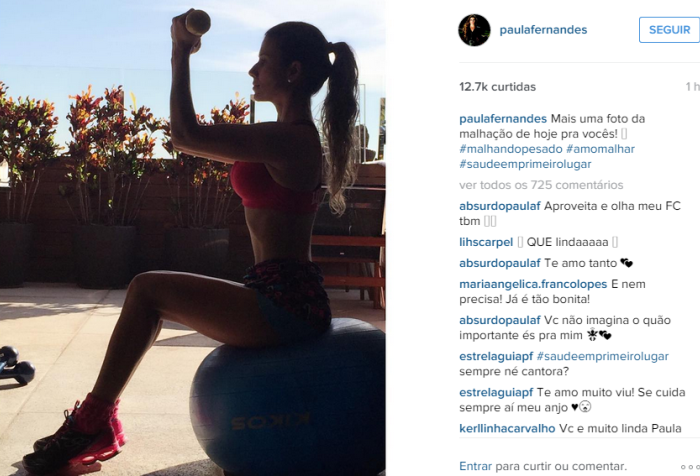Viewport: 700px width, 476px height.
Task: Open kerllinhacarvalho commenter profile
Action: click(x=507, y=429)
